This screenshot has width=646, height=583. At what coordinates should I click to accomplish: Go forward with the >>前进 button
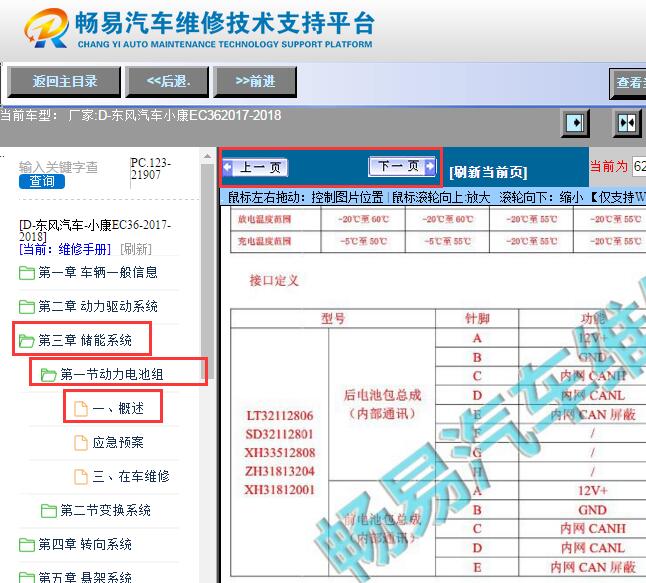255,82
